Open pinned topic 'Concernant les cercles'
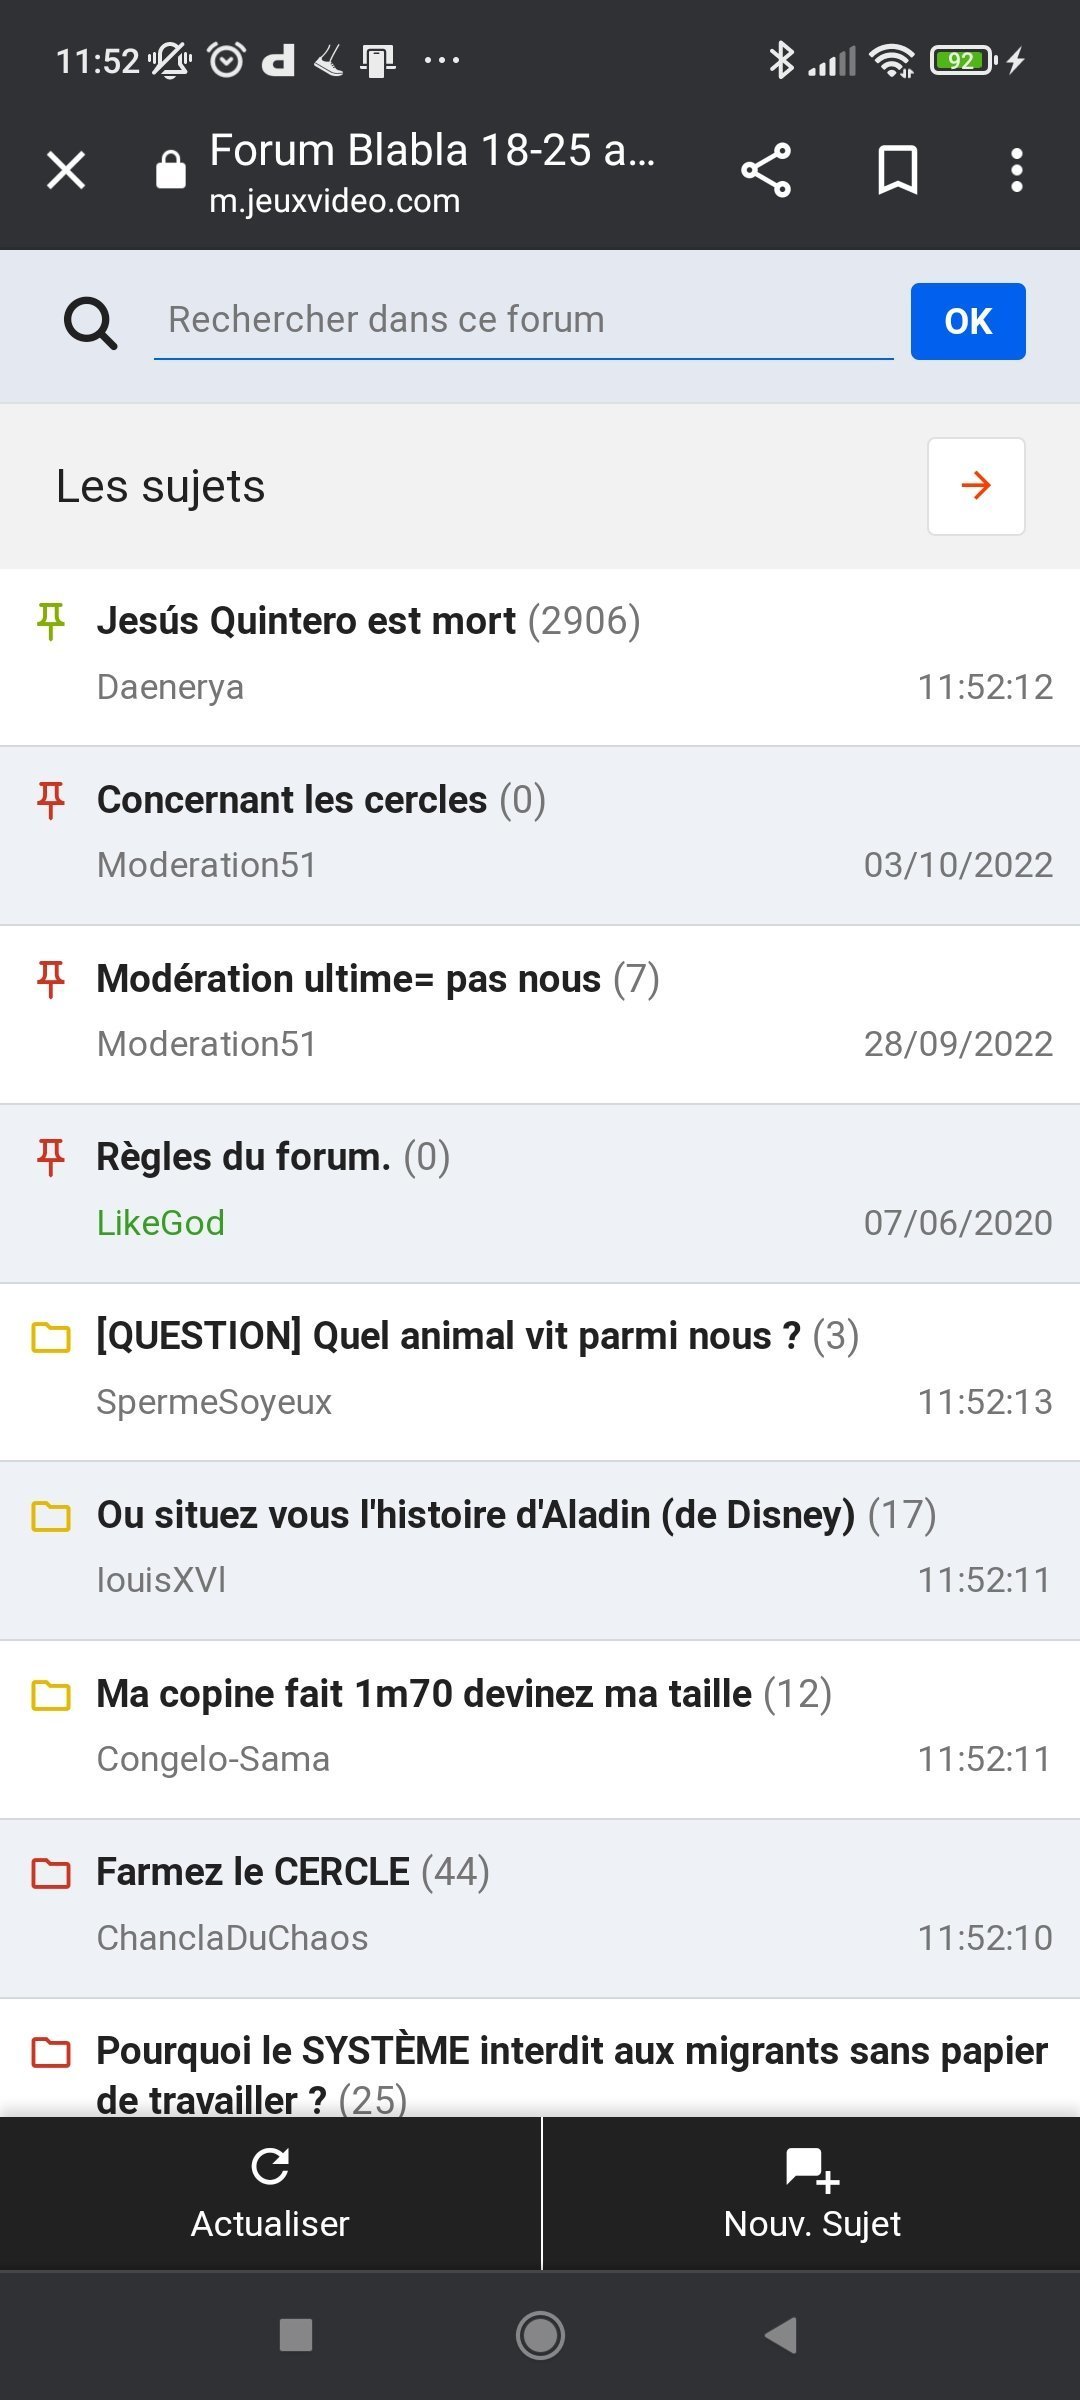Image resolution: width=1080 pixels, height=2400 pixels. tap(292, 800)
